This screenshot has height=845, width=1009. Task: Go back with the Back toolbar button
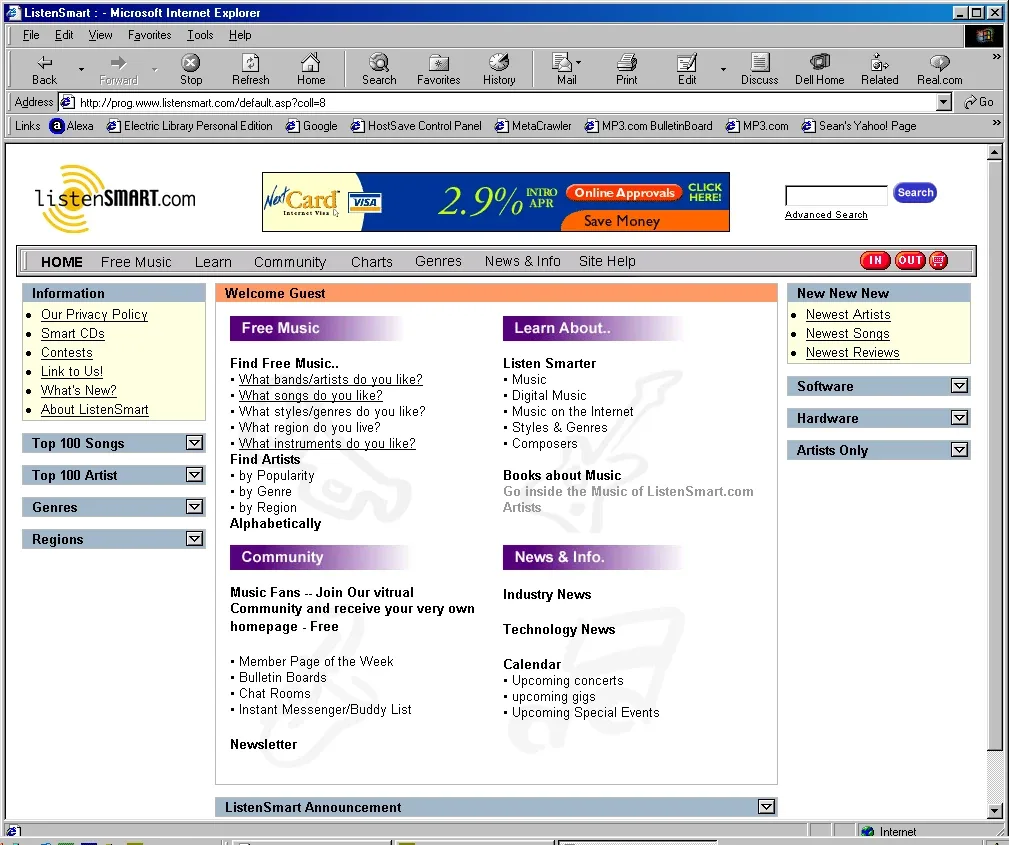pos(44,70)
